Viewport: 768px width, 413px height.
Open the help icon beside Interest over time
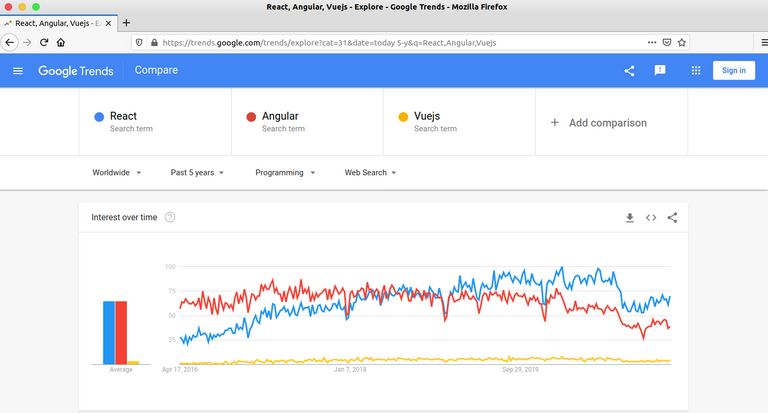tap(170, 217)
